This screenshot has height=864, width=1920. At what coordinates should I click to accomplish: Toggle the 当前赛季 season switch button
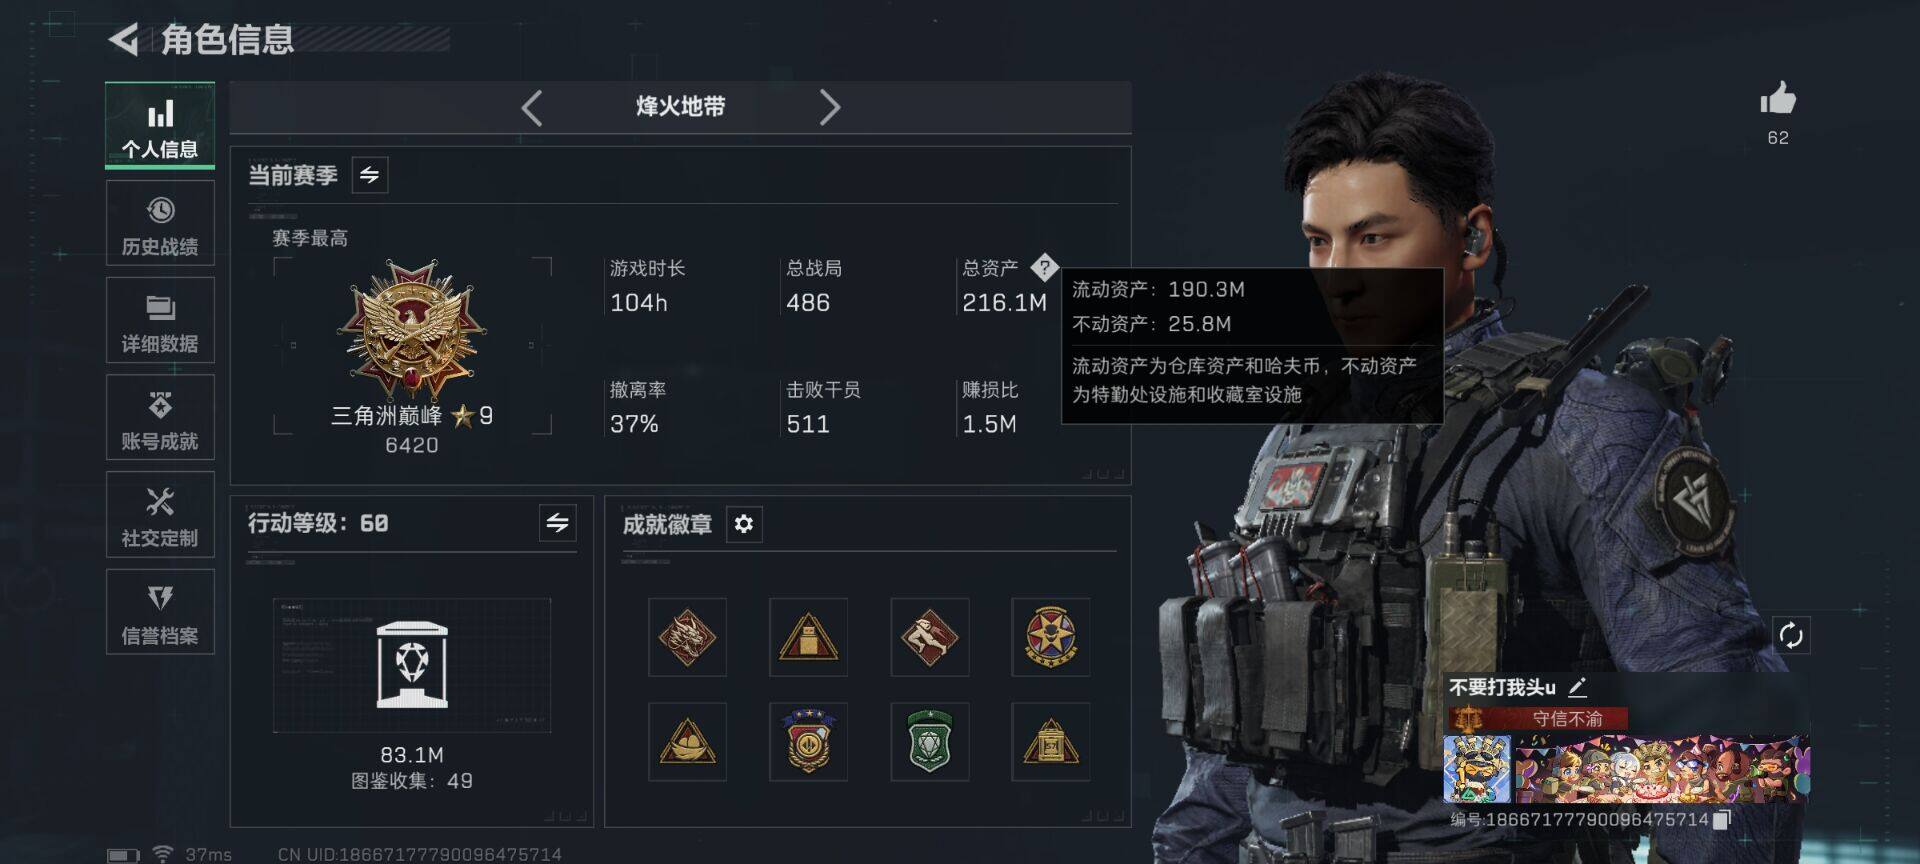coord(370,175)
